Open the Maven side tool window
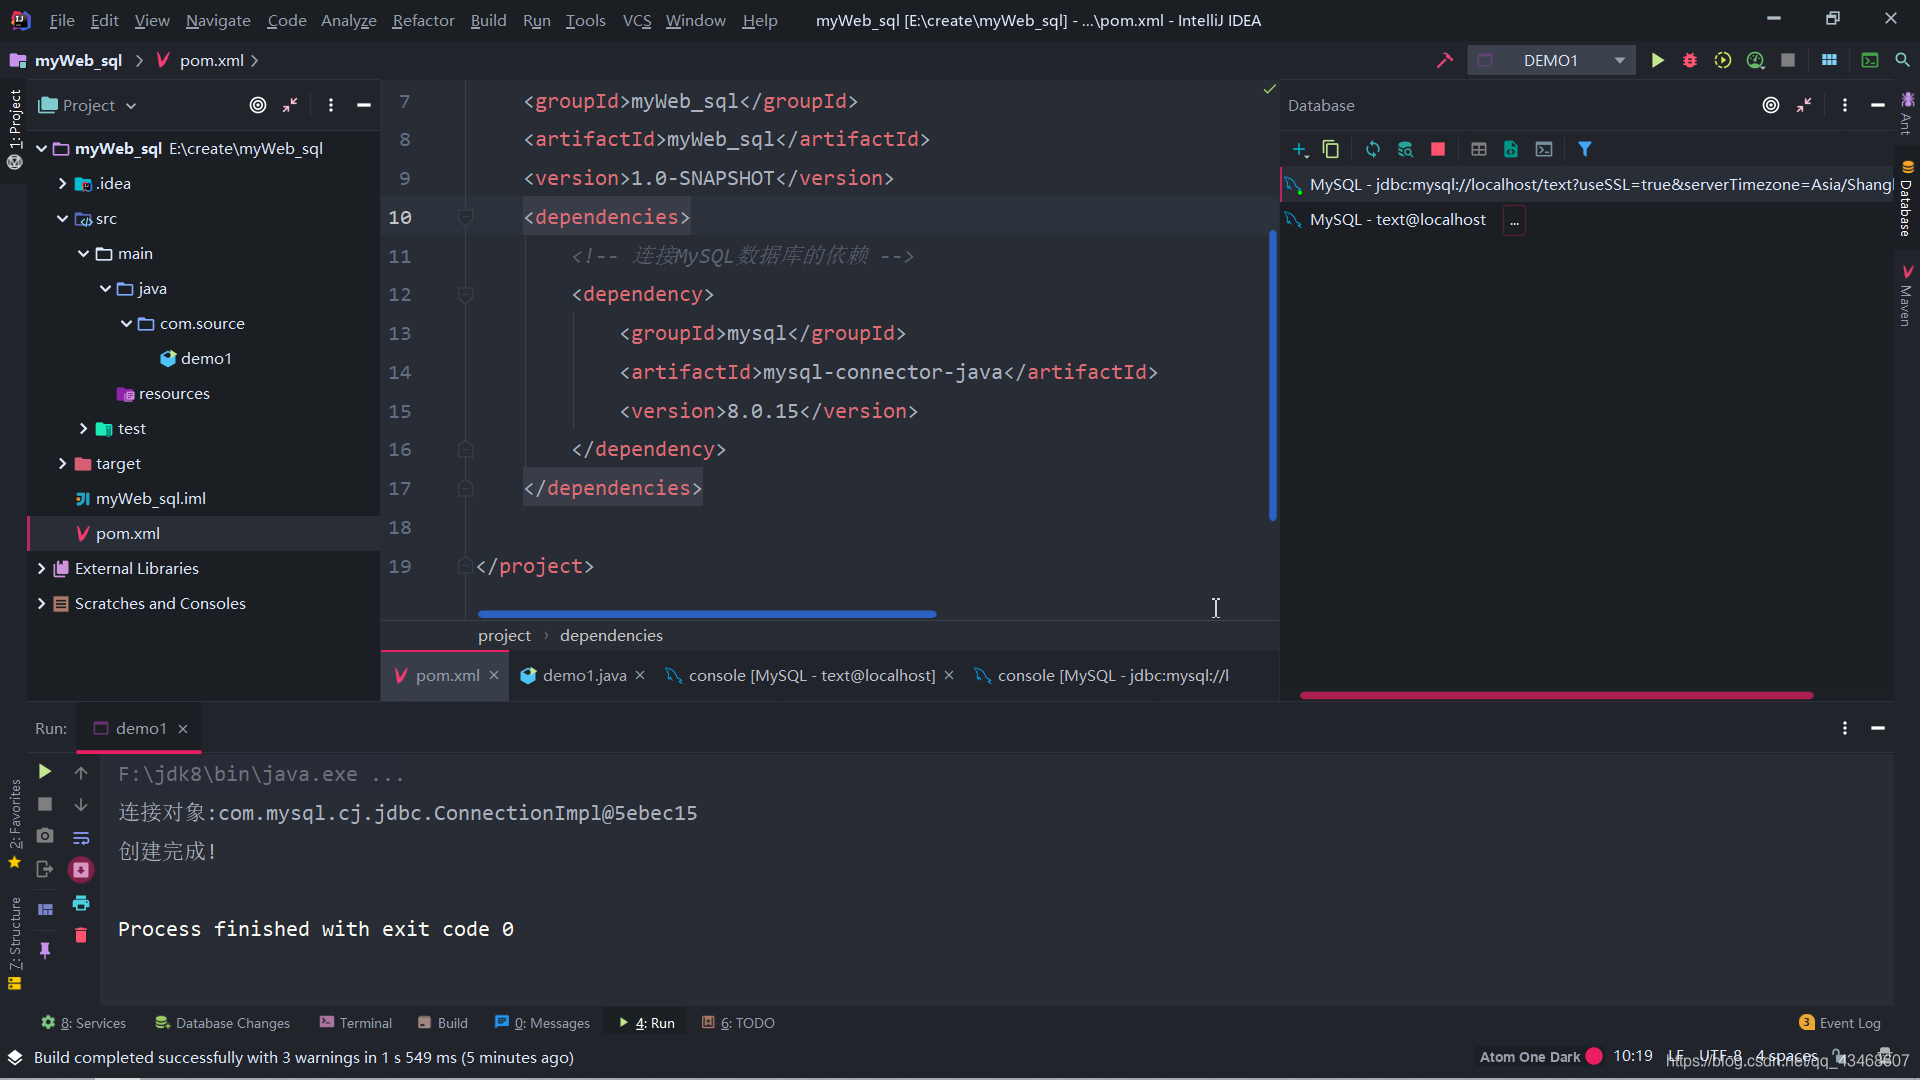The width and height of the screenshot is (1920, 1080). coord(1907,297)
